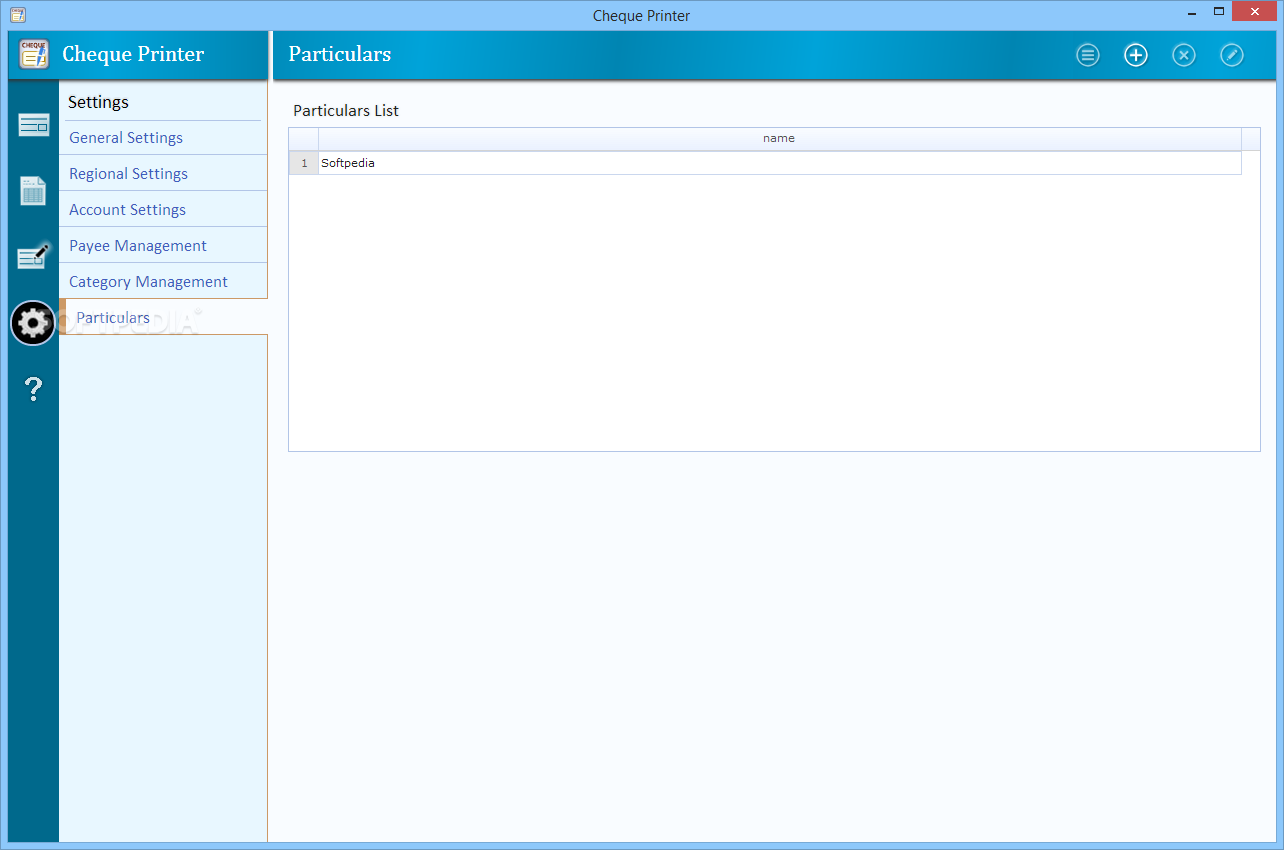Maximize the Cheque Printer window

[x=1219, y=12]
